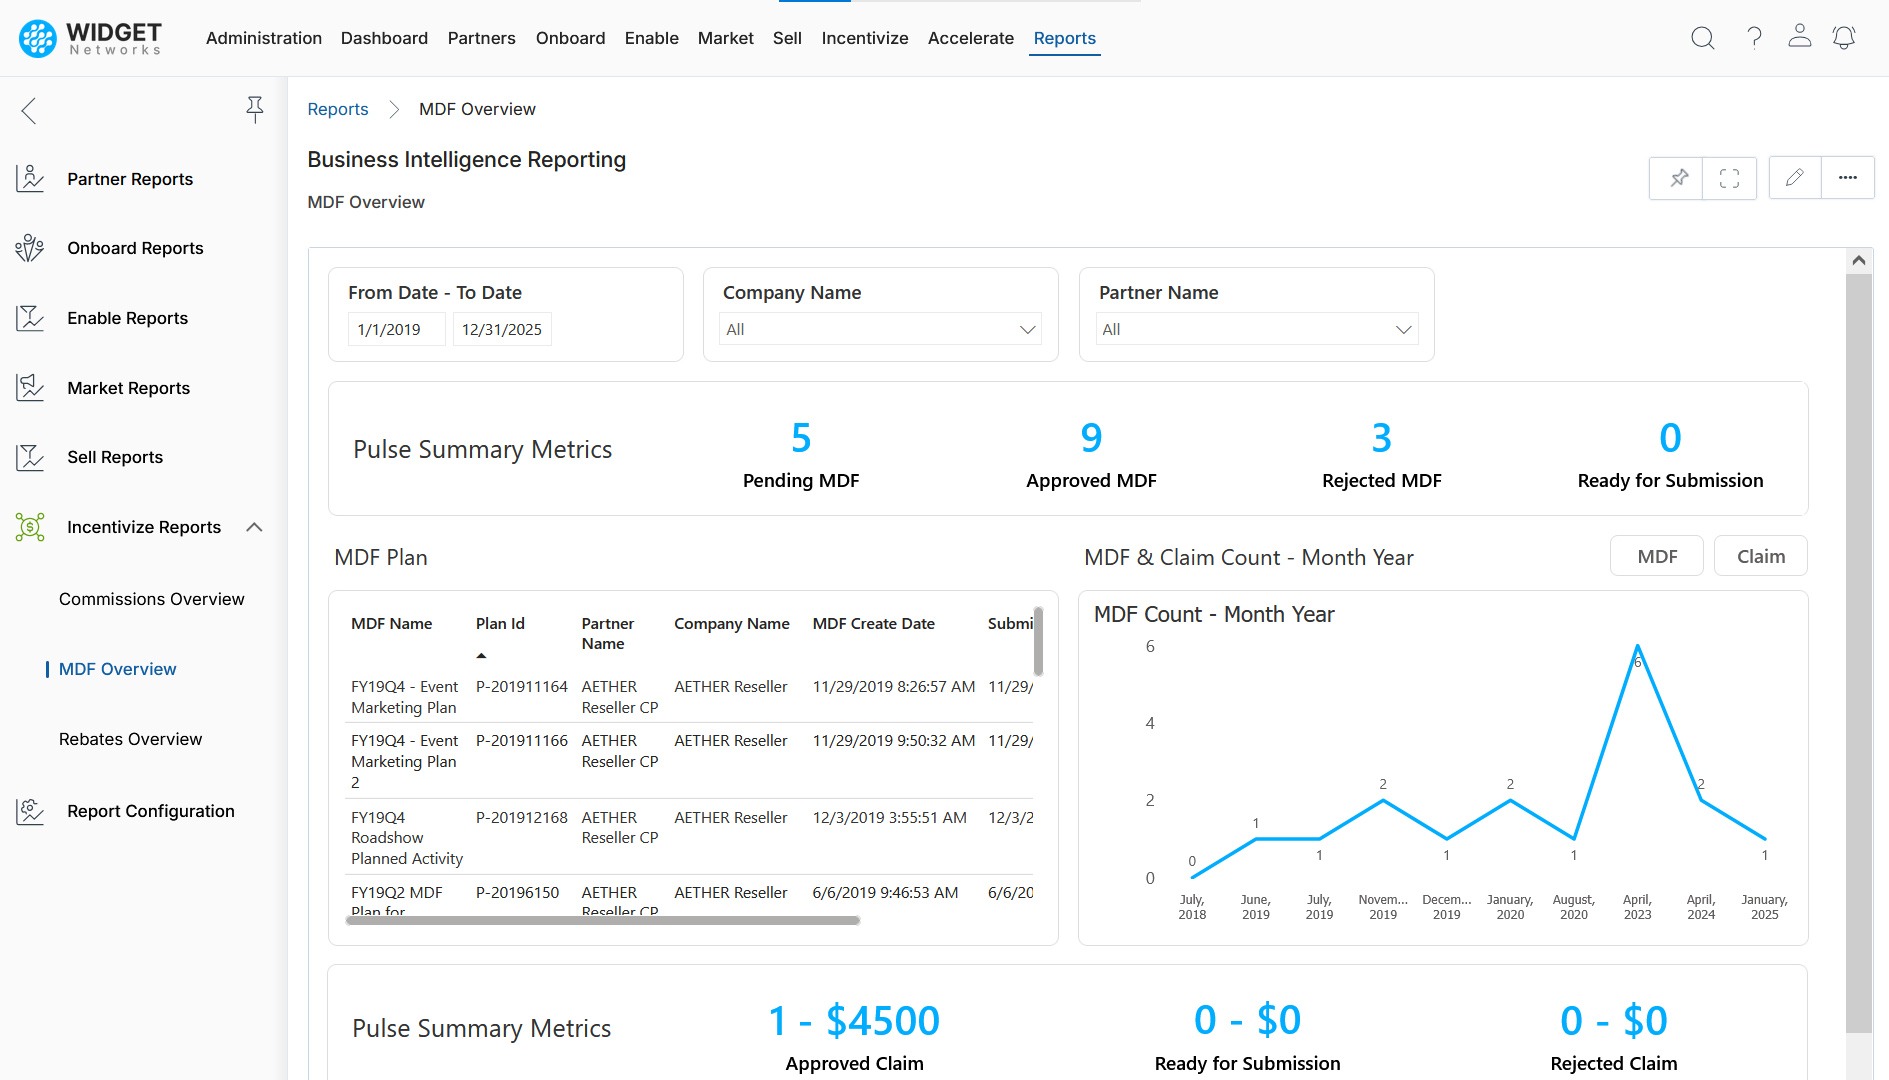Image resolution: width=1889 pixels, height=1080 pixels.
Task: Click the Reports breadcrumb link
Action: pyautogui.click(x=337, y=109)
